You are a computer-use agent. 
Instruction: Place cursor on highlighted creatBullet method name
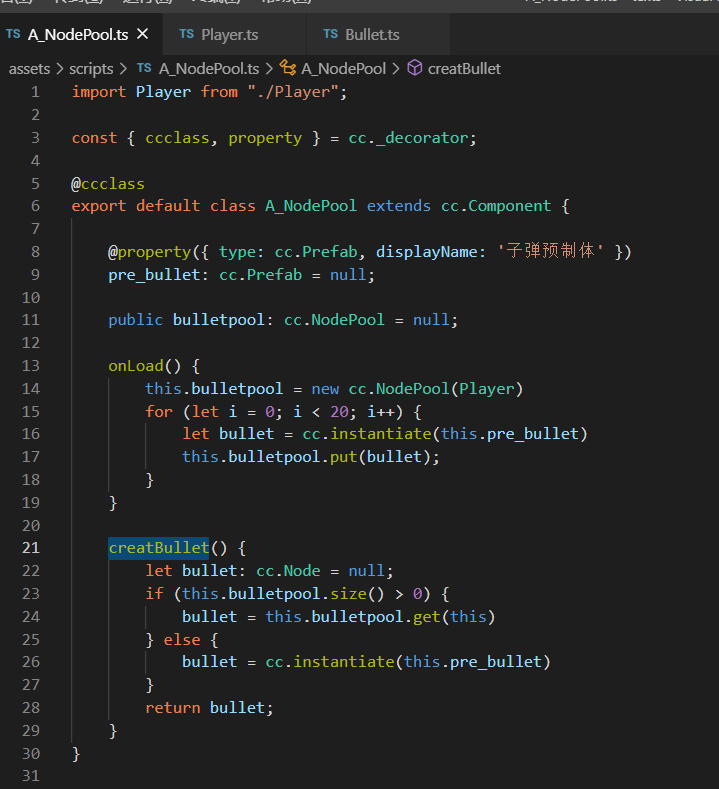158,548
